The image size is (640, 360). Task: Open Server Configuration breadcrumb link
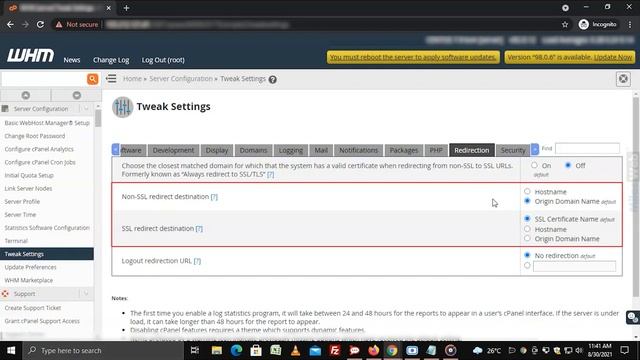click(181, 79)
